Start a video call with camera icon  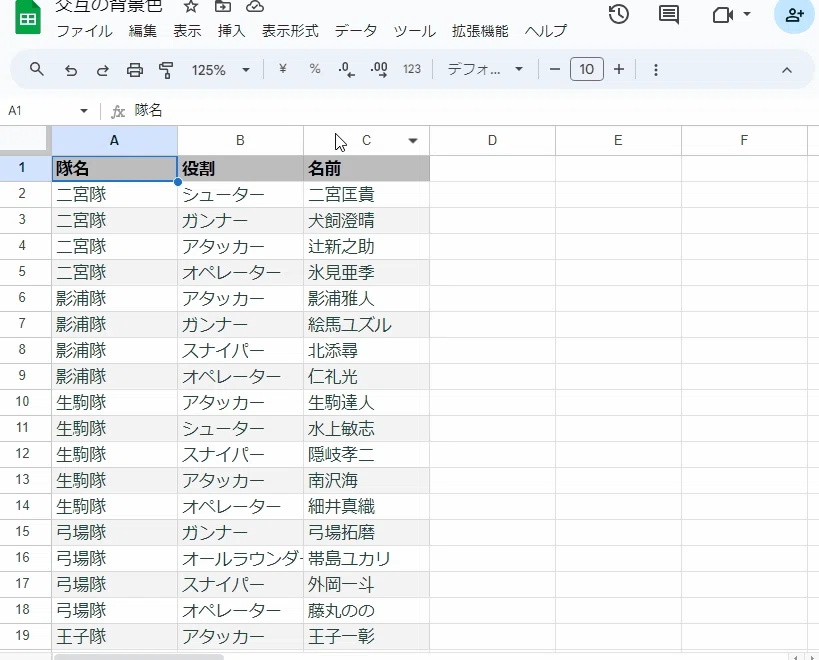723,15
